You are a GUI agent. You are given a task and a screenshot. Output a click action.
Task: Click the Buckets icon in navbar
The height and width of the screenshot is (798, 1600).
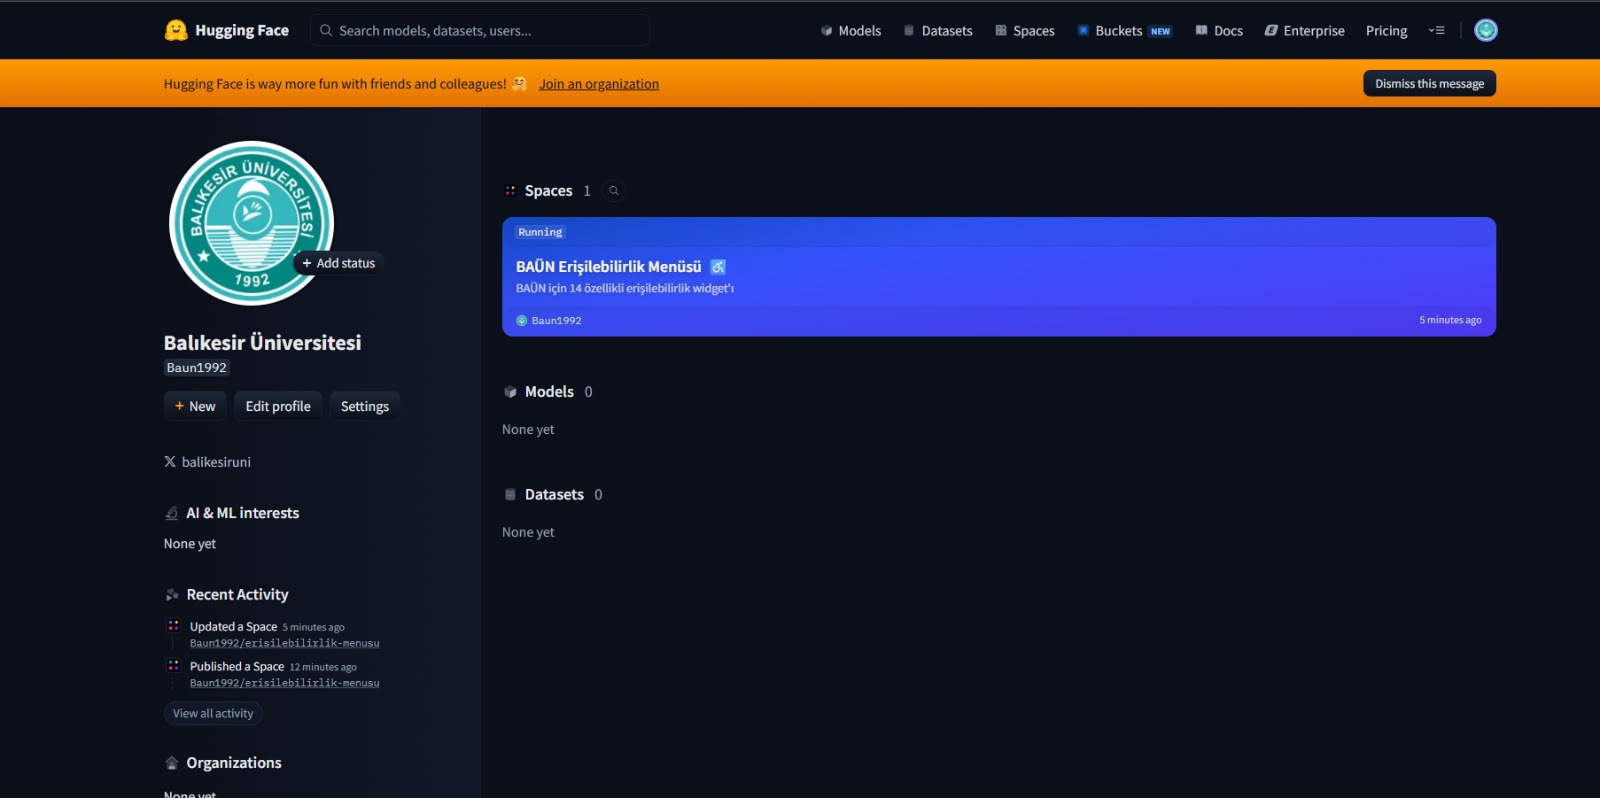pos(1083,31)
